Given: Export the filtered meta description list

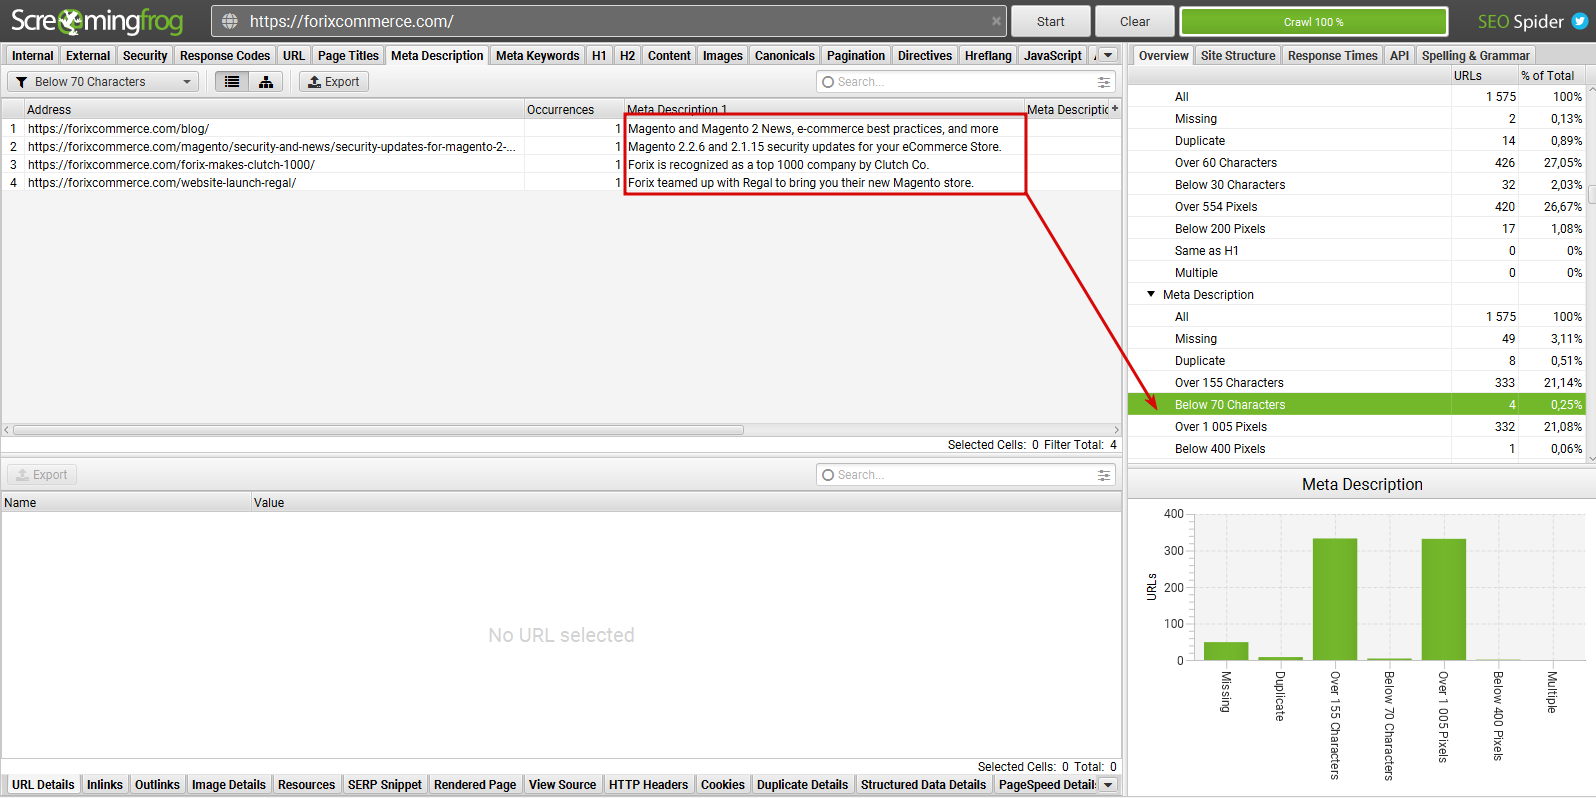Looking at the screenshot, I should click(x=334, y=82).
